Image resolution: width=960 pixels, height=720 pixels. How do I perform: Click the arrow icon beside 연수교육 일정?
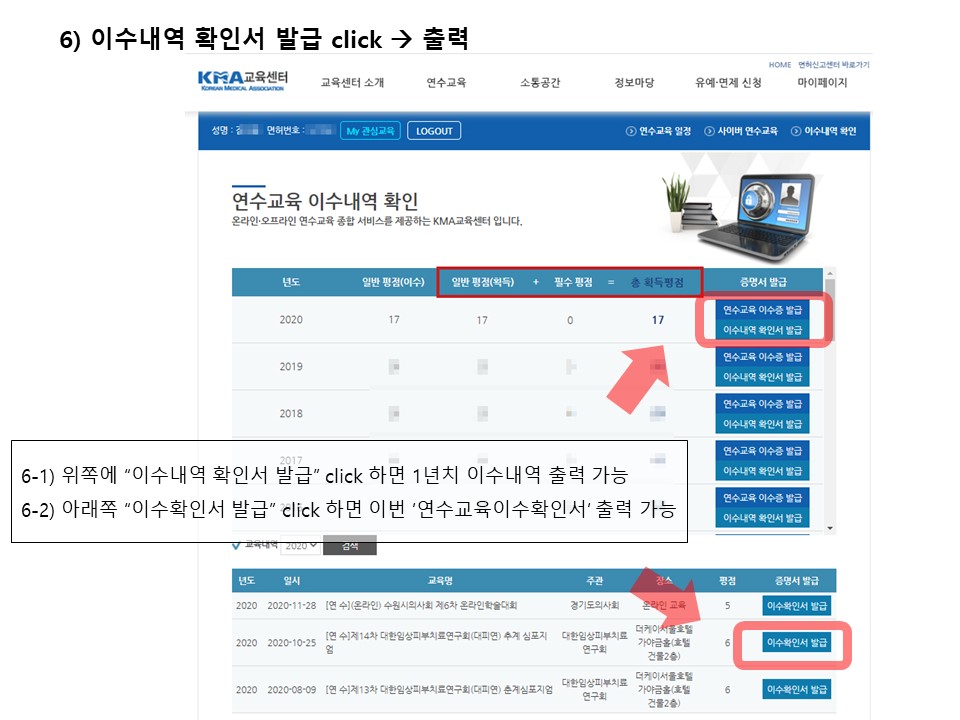pos(631,131)
